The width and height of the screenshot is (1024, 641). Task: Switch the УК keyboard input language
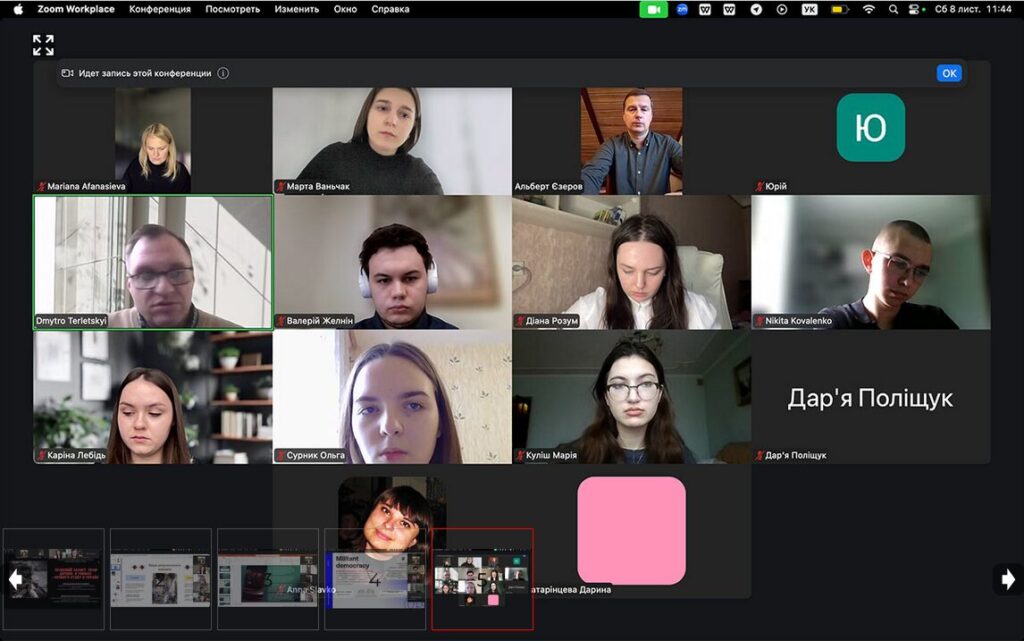tap(810, 9)
